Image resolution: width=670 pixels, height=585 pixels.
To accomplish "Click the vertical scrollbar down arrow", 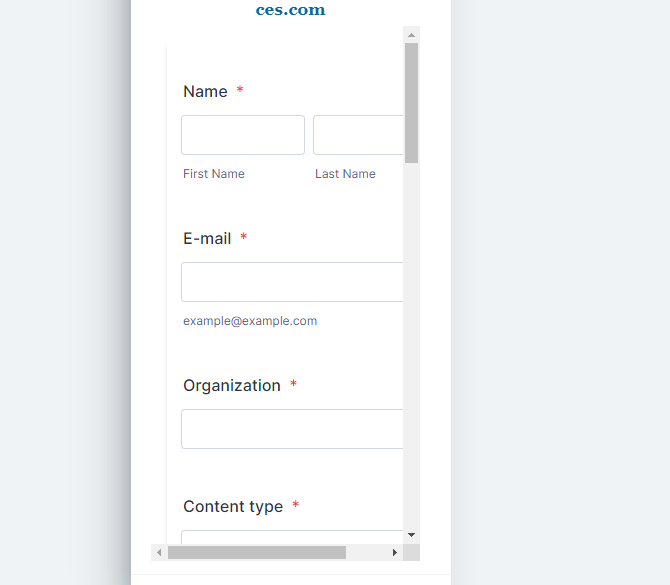I will coord(411,535).
